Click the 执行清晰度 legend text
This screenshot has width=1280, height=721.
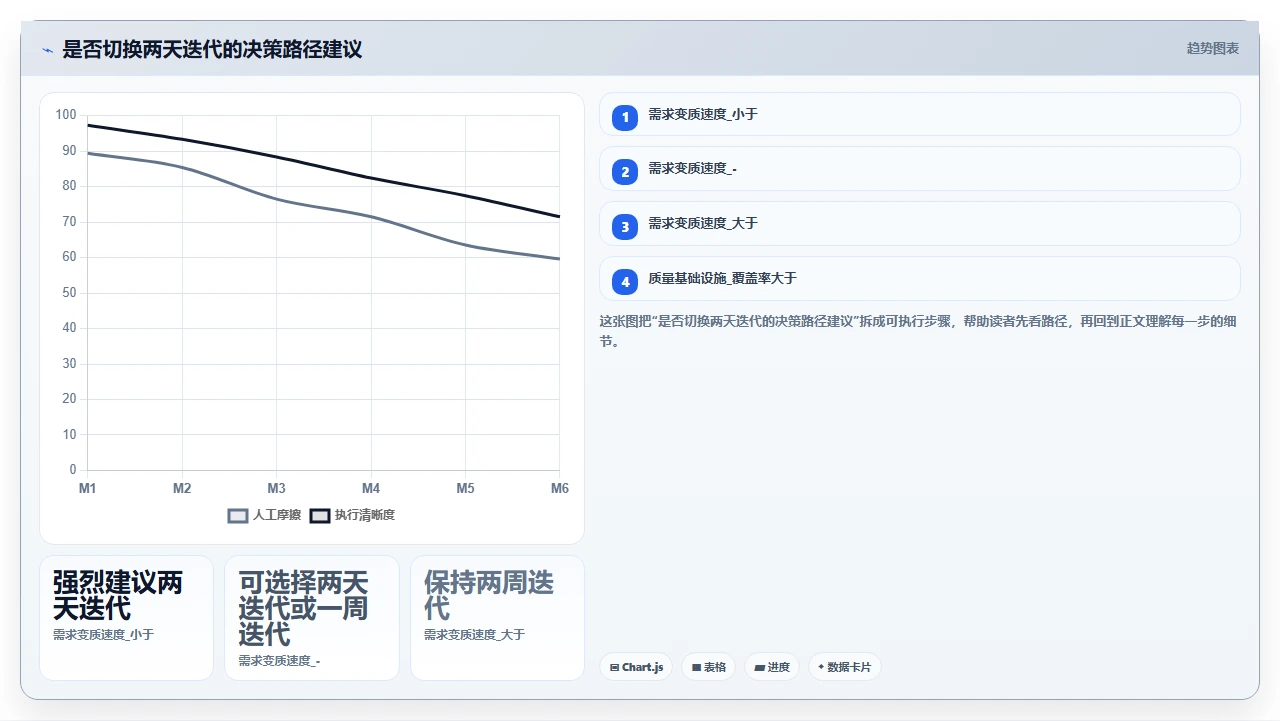[365, 515]
